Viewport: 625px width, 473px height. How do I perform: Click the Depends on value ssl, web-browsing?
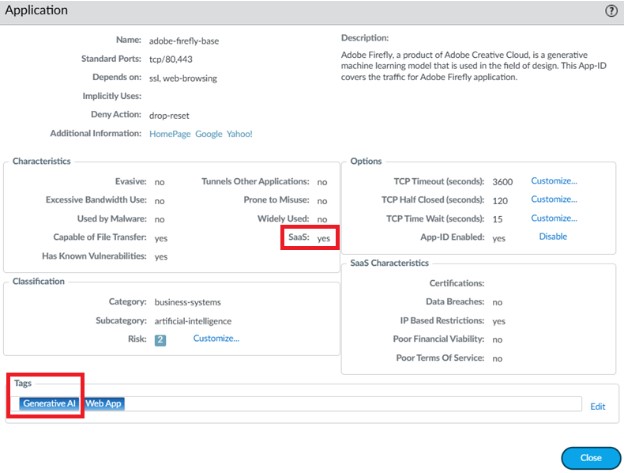coord(183,78)
